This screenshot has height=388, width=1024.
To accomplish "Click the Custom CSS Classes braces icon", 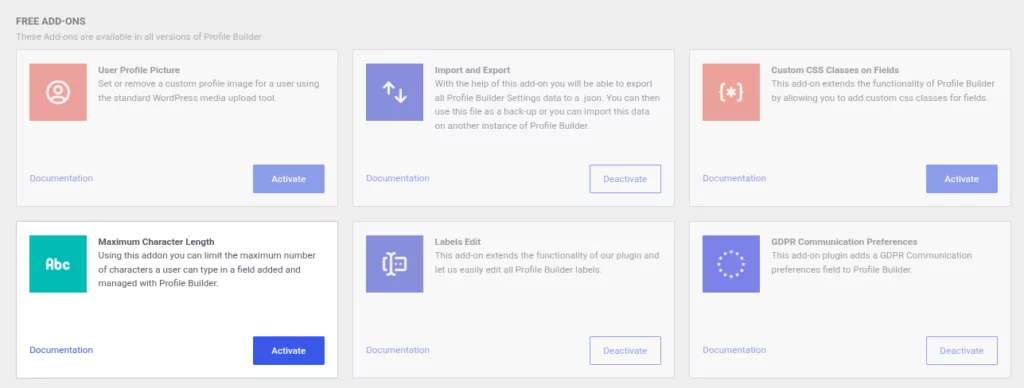I will point(731,92).
